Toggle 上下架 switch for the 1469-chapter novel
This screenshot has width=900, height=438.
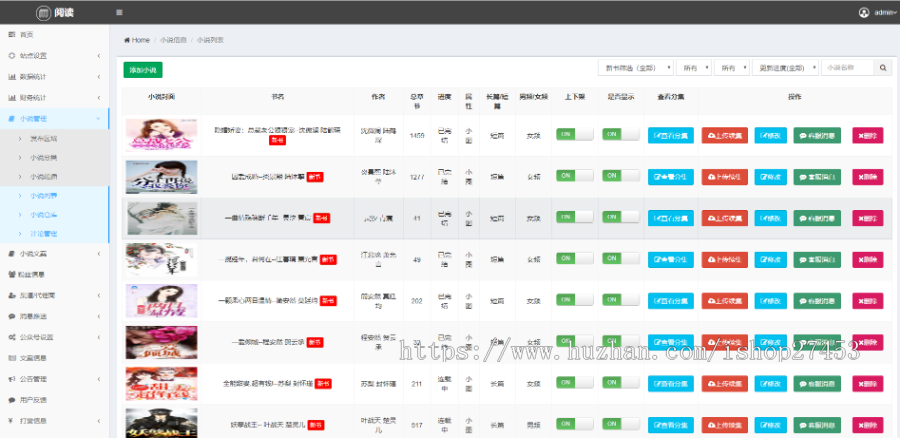coord(575,134)
